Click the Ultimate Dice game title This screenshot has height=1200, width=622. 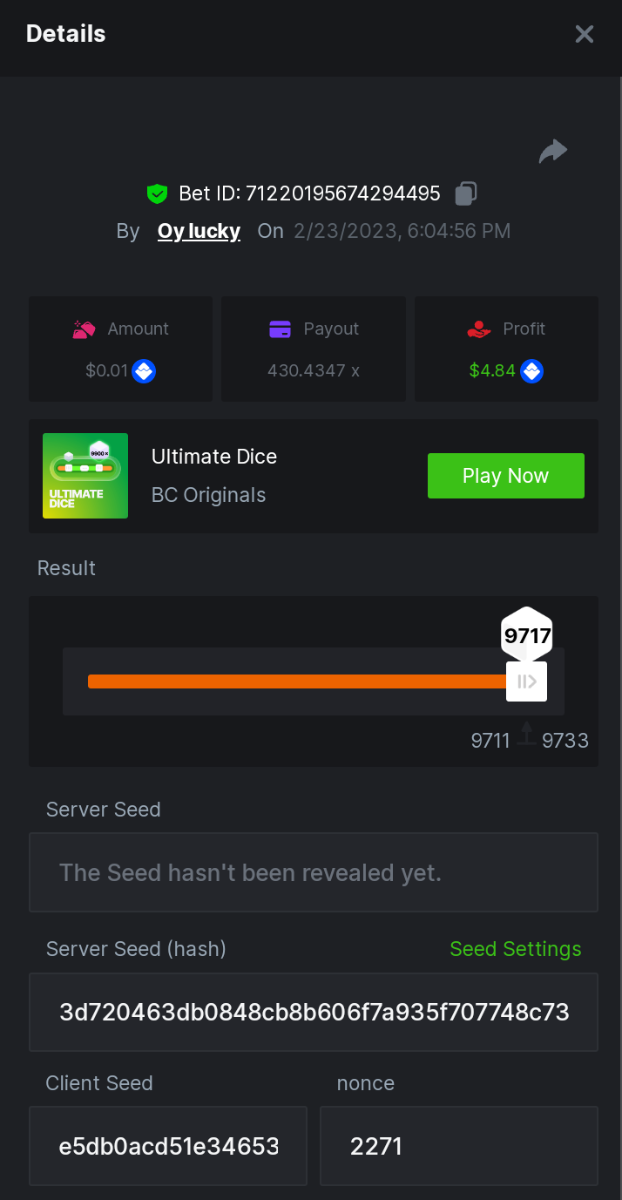pyautogui.click(x=214, y=457)
